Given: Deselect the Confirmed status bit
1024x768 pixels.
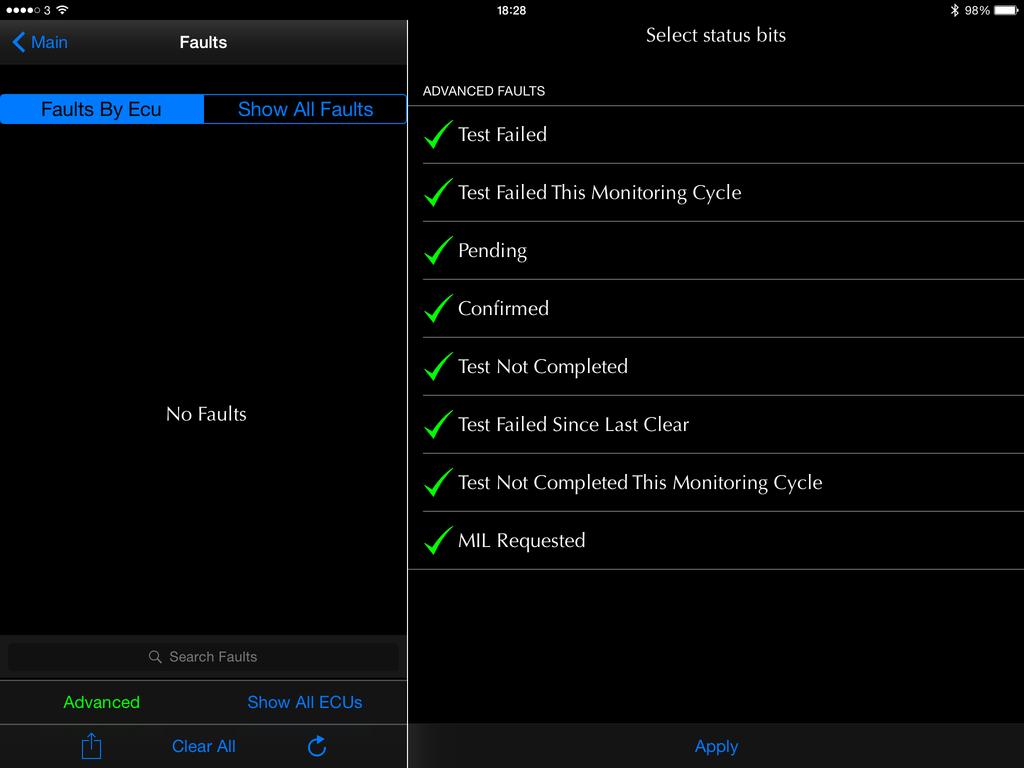Looking at the screenshot, I should pyautogui.click(x=438, y=309).
